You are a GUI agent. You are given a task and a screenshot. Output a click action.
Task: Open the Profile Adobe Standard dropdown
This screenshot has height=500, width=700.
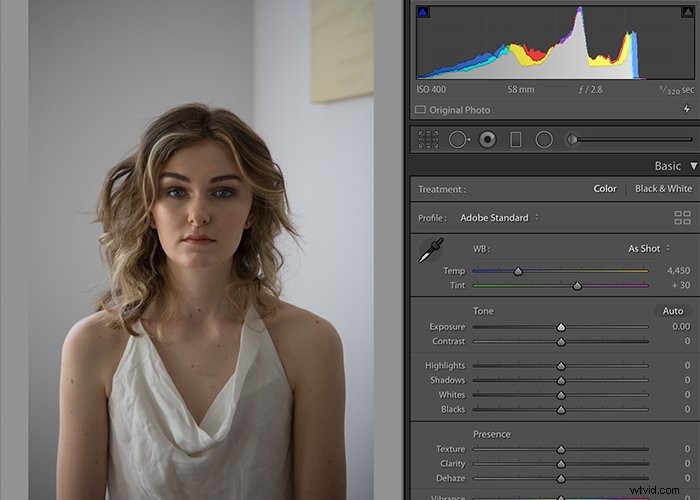(500, 218)
